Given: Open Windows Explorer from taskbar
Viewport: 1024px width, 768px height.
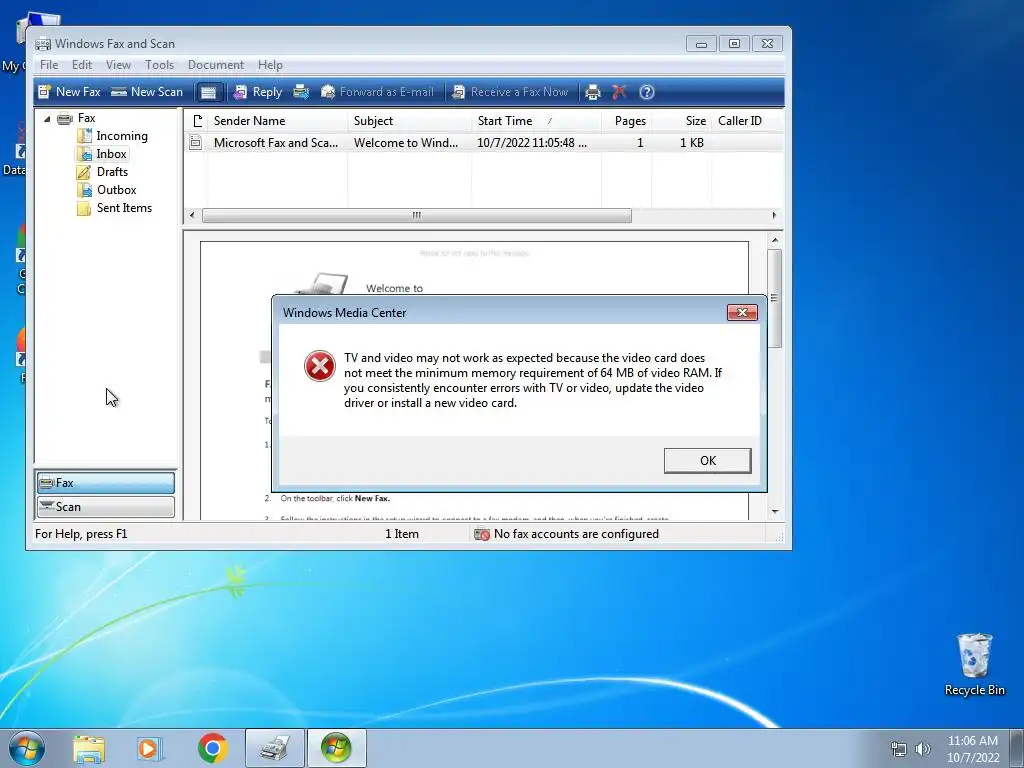Looking at the screenshot, I should (89, 748).
